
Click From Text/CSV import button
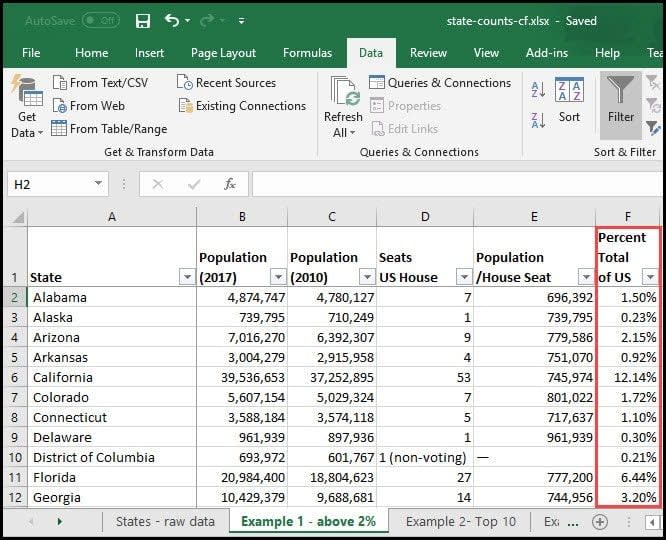101,82
